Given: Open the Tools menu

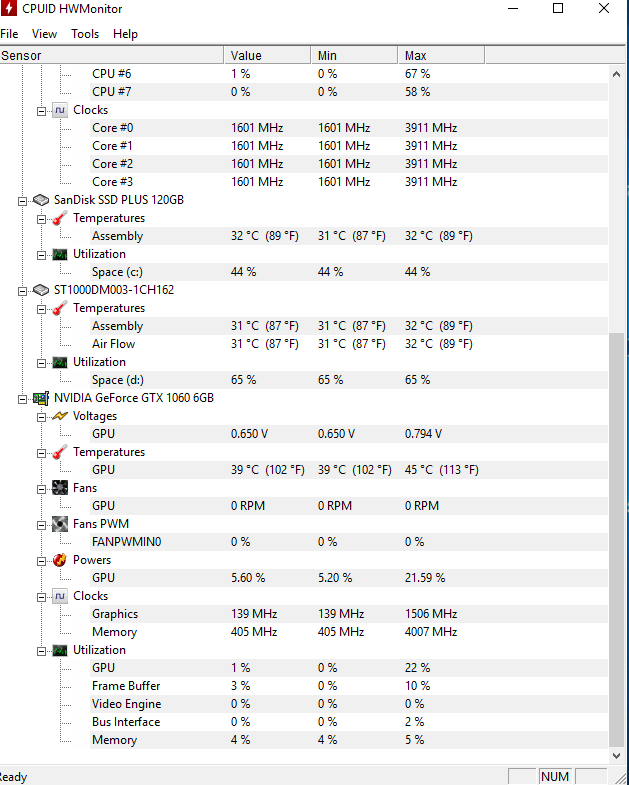Looking at the screenshot, I should (x=85, y=34).
